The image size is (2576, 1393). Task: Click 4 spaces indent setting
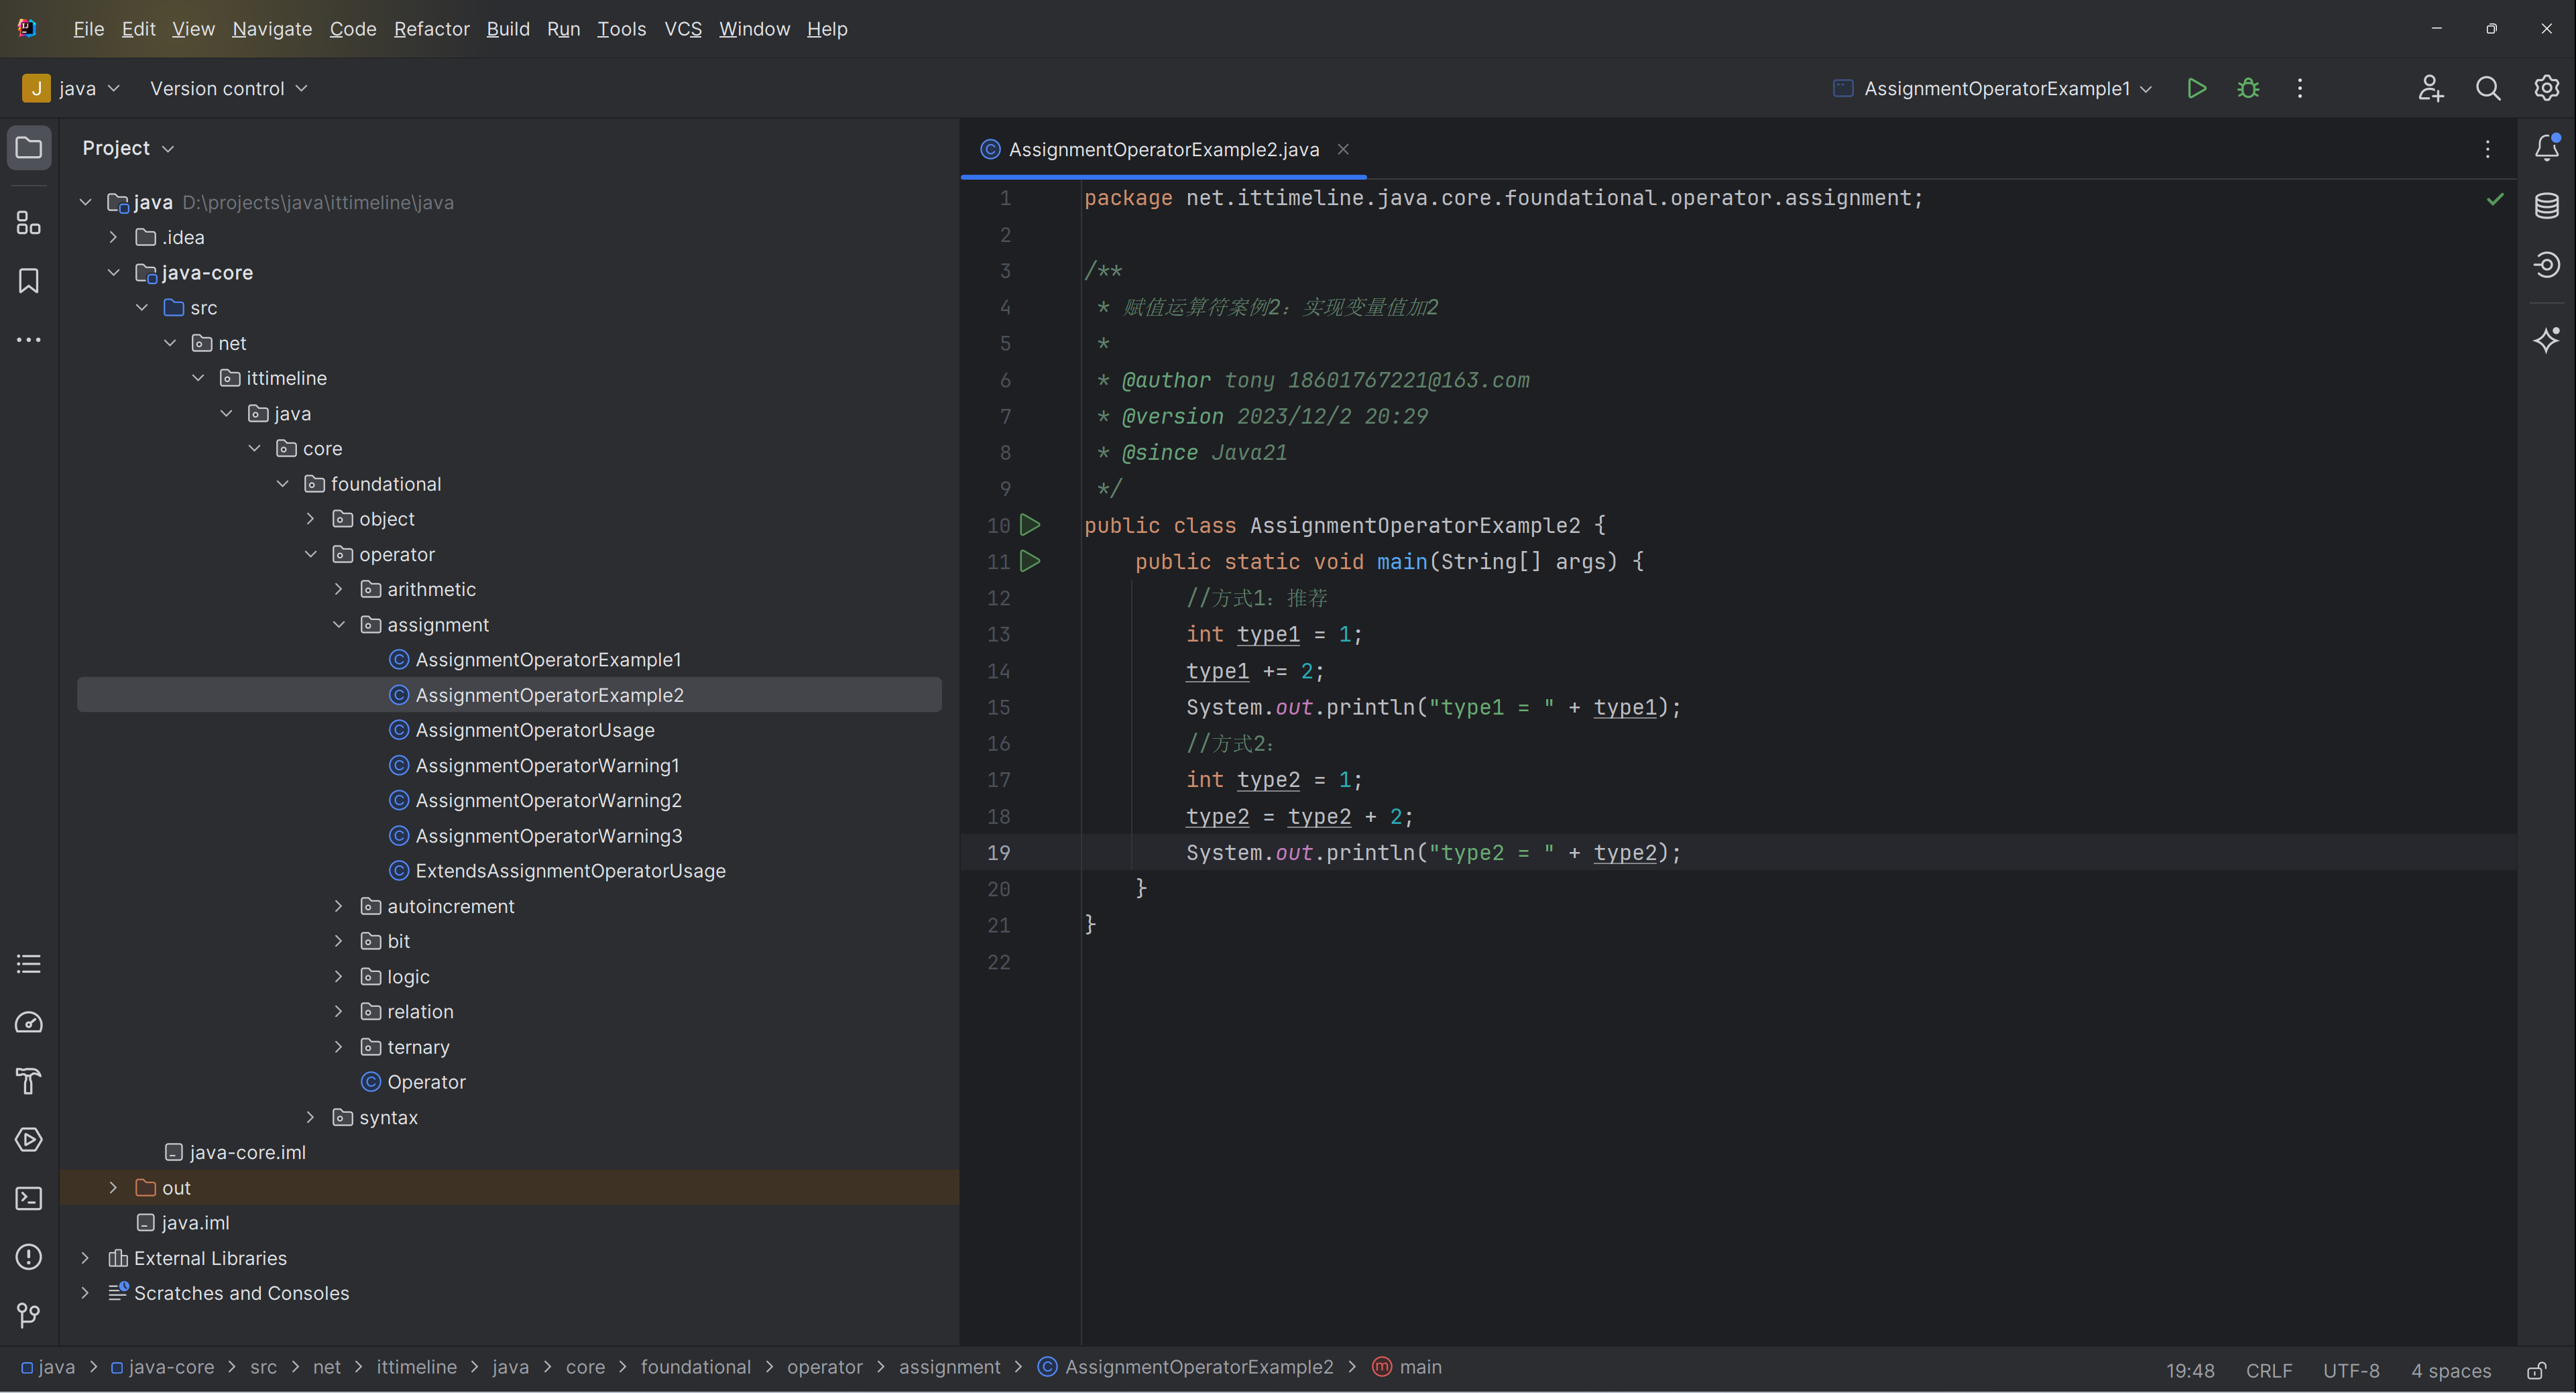(2450, 1370)
